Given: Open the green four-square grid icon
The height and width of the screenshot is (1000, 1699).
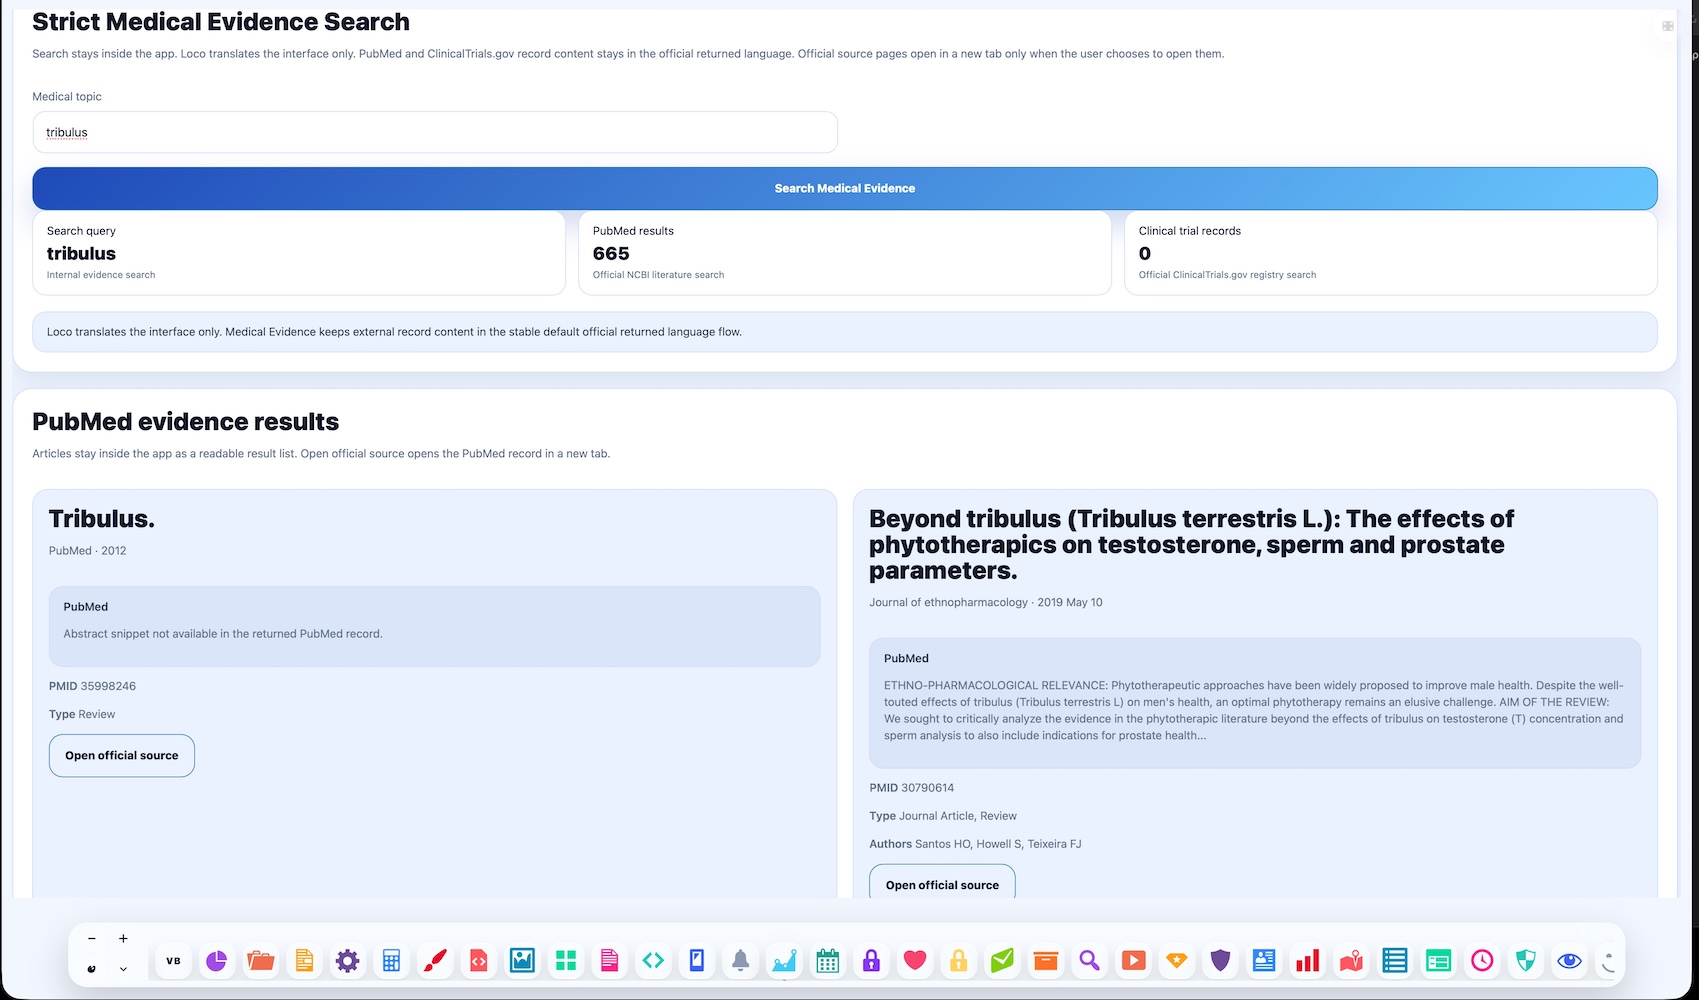Looking at the screenshot, I should coord(566,961).
